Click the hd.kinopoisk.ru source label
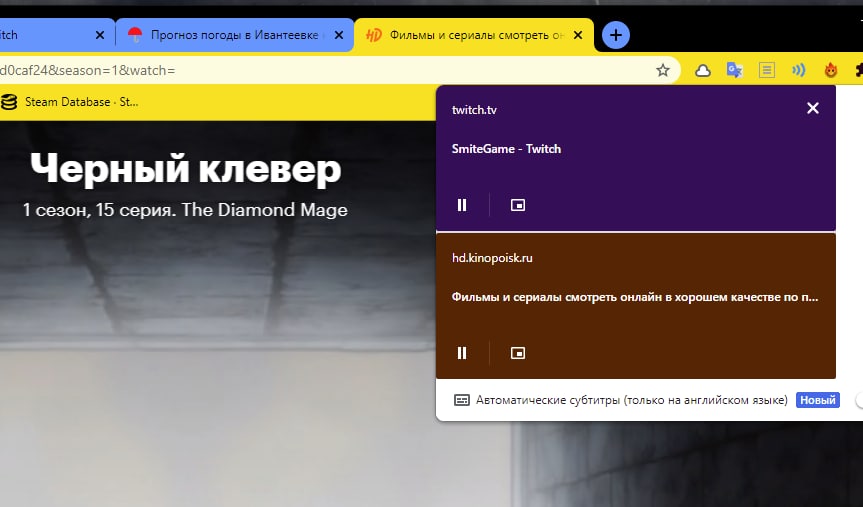Image resolution: width=863 pixels, height=507 pixels. click(492, 258)
